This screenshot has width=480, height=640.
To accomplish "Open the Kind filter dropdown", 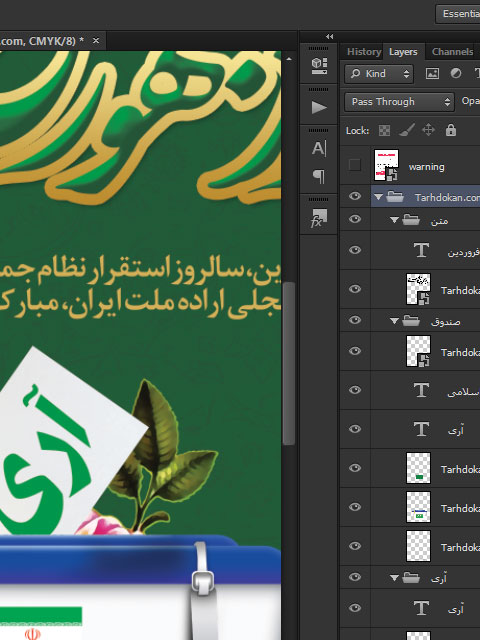I will pos(379,73).
